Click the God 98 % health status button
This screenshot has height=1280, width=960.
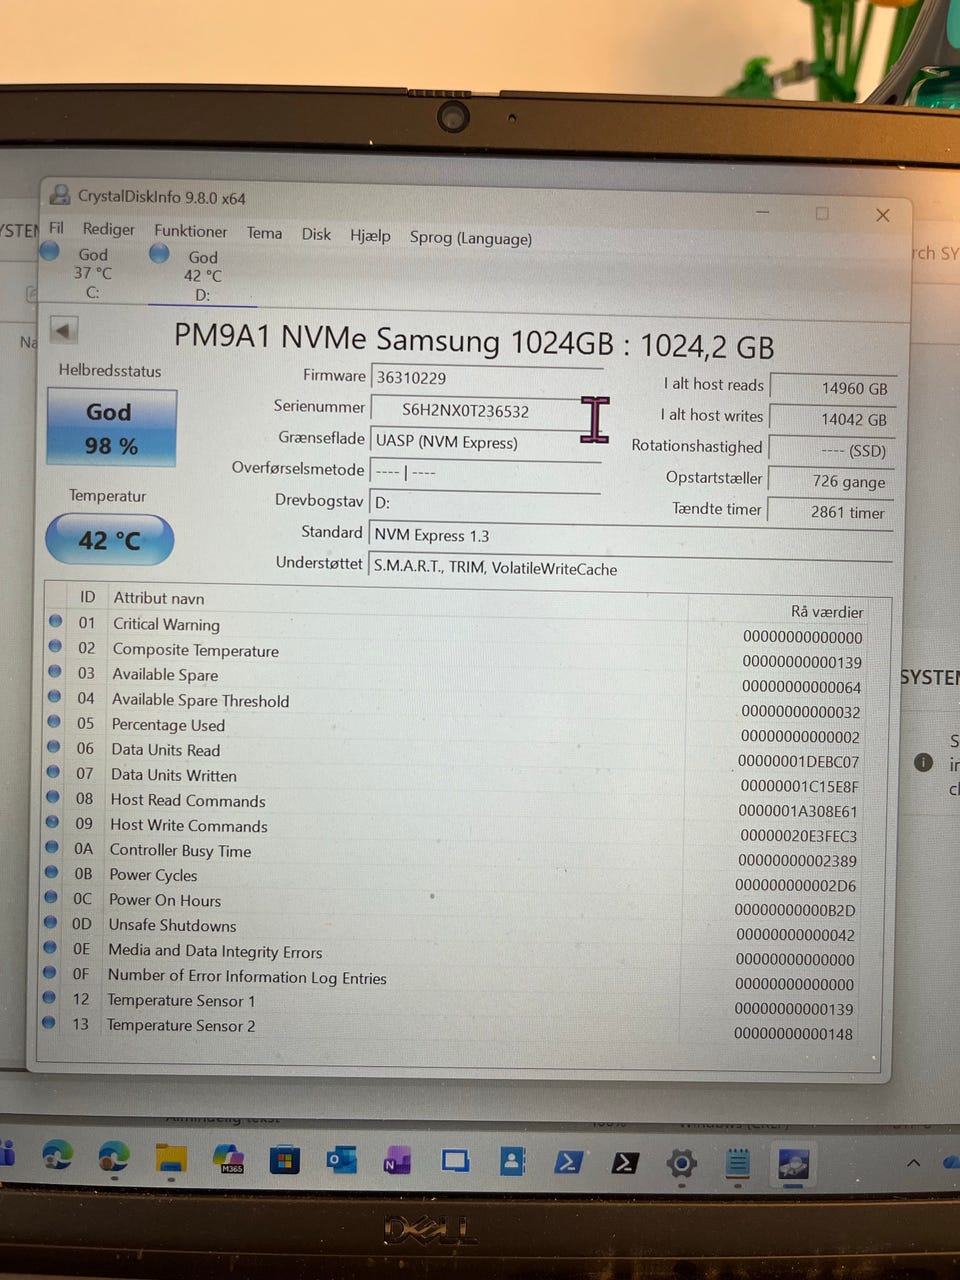point(111,428)
